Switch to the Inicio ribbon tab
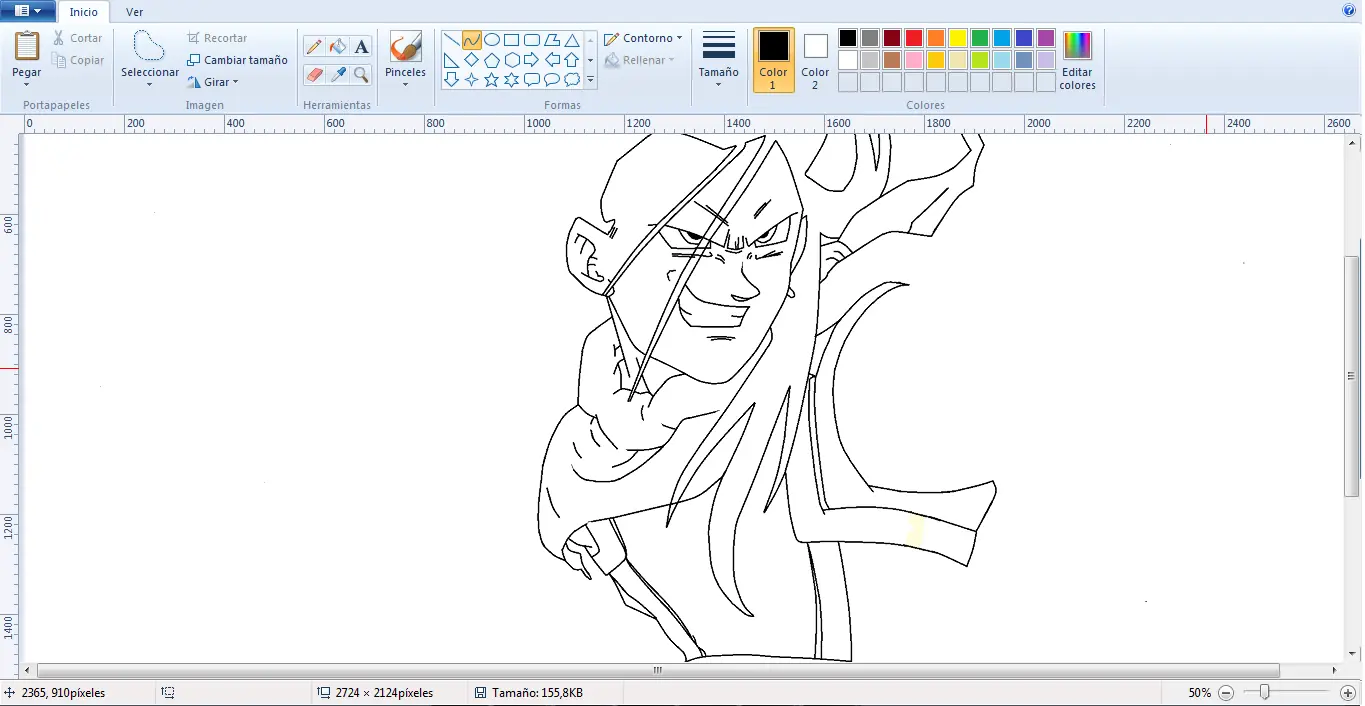Screen dimensions: 1365x706 [84, 12]
